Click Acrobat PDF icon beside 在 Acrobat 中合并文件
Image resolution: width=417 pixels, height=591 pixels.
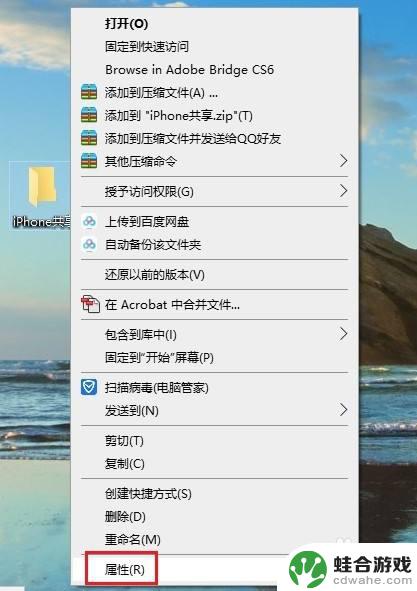90,304
